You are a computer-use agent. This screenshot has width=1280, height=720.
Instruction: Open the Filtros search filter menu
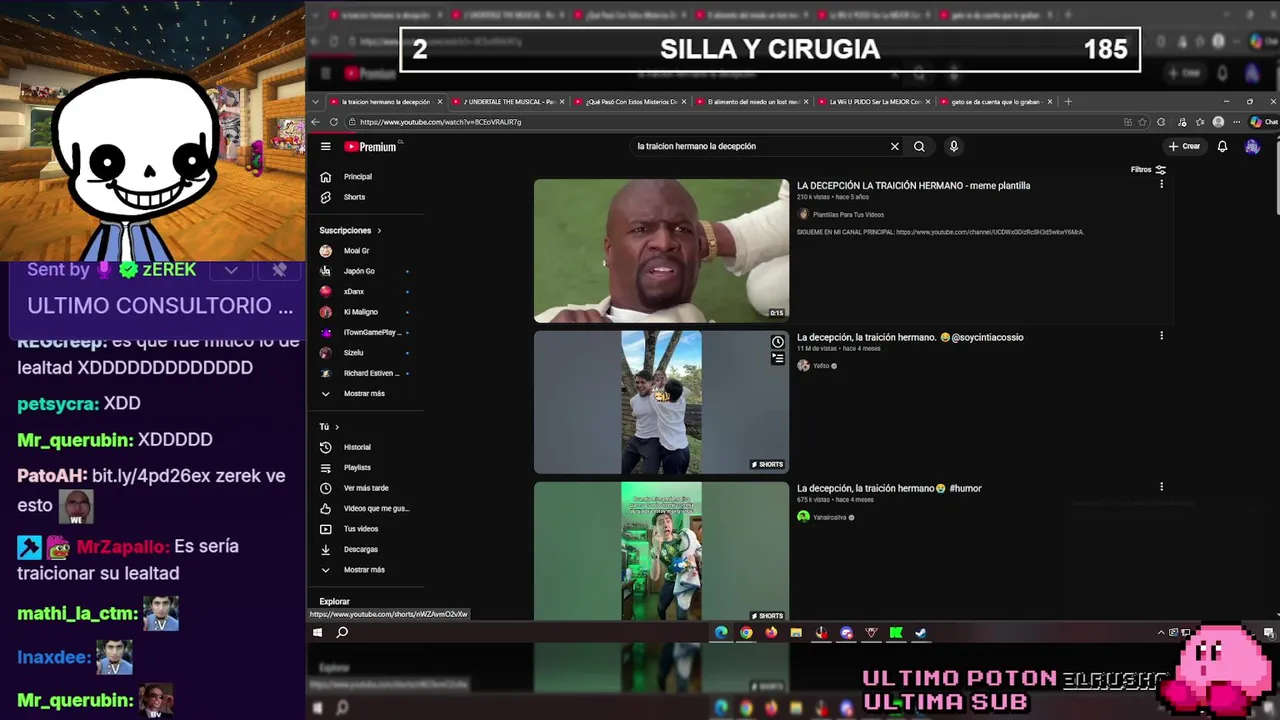click(1148, 170)
